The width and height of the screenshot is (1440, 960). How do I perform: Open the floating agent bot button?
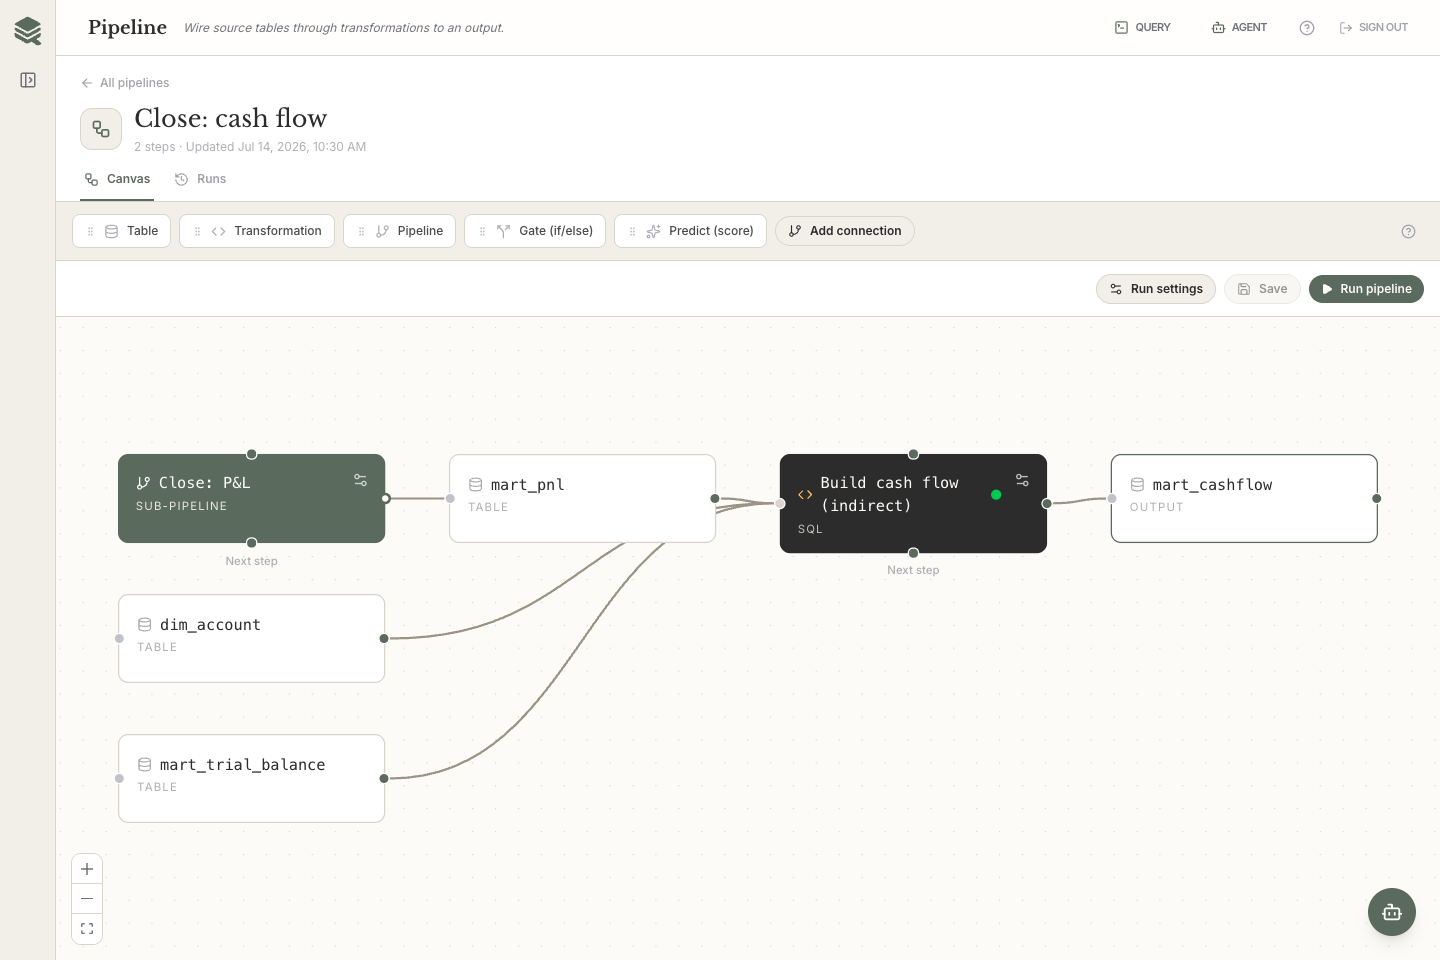tap(1392, 912)
